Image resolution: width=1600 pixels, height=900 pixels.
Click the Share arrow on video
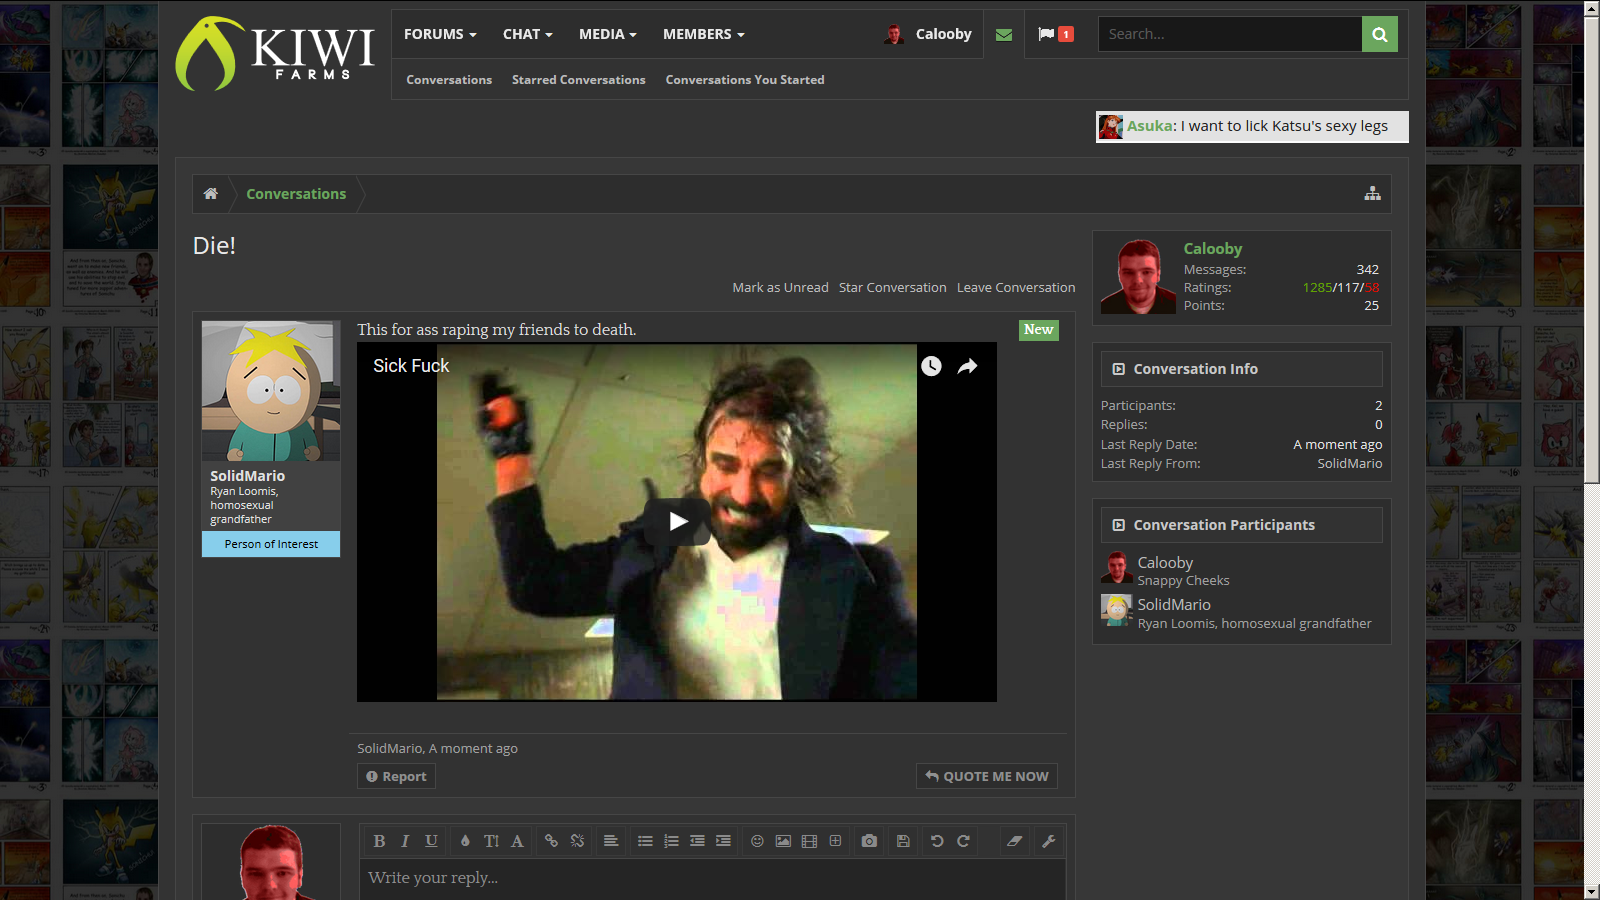tap(967, 366)
